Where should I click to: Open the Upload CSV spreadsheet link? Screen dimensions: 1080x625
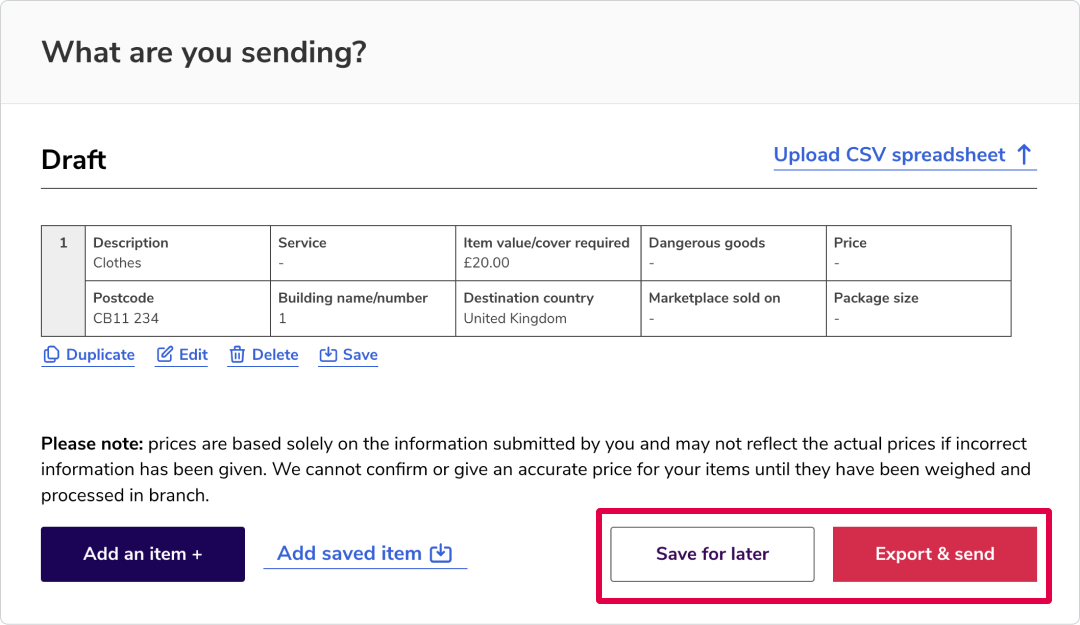click(904, 155)
